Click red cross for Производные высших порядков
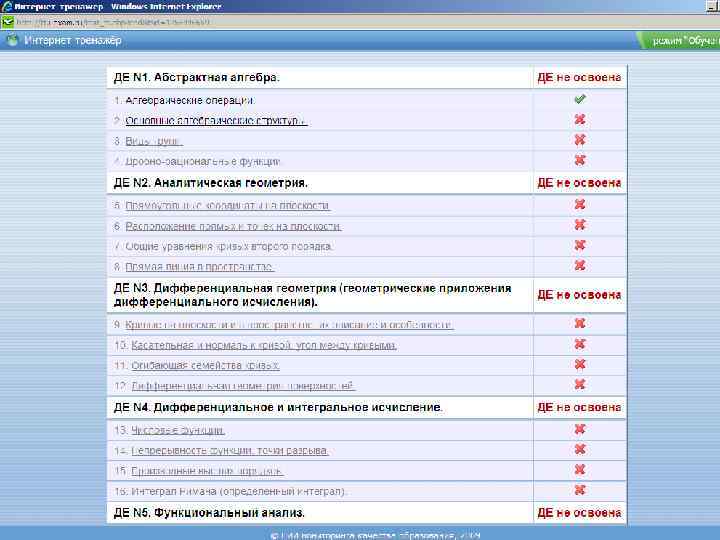The width and height of the screenshot is (720, 540). click(580, 470)
